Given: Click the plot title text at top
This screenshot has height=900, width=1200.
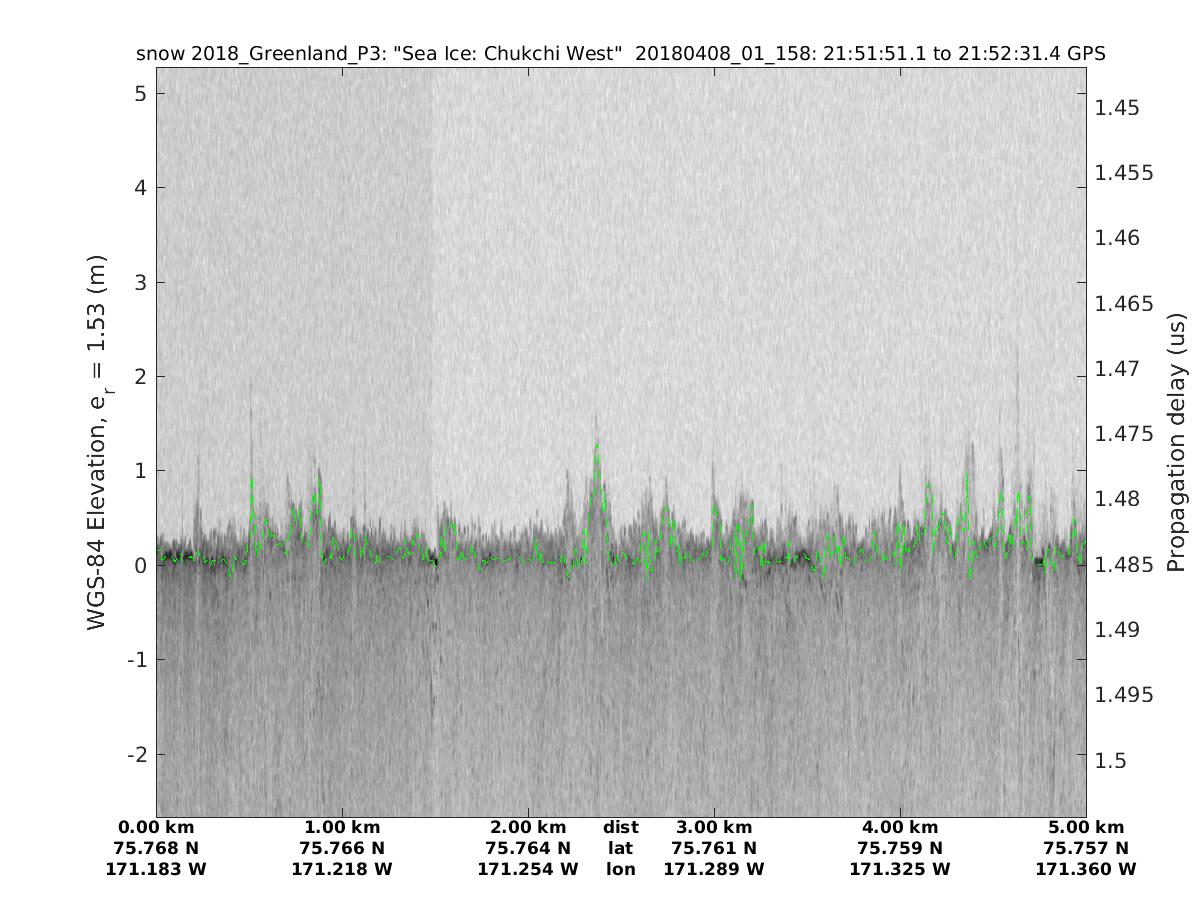Looking at the screenshot, I should pyautogui.click(x=620, y=54).
